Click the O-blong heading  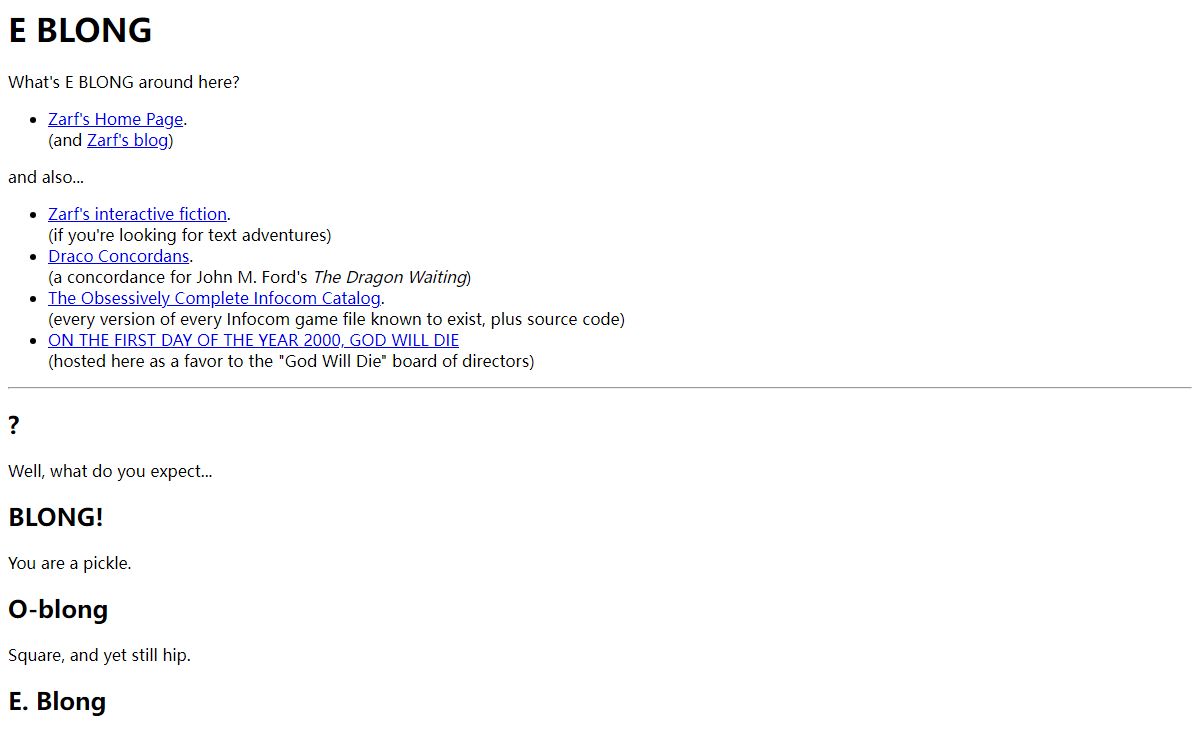[58, 609]
